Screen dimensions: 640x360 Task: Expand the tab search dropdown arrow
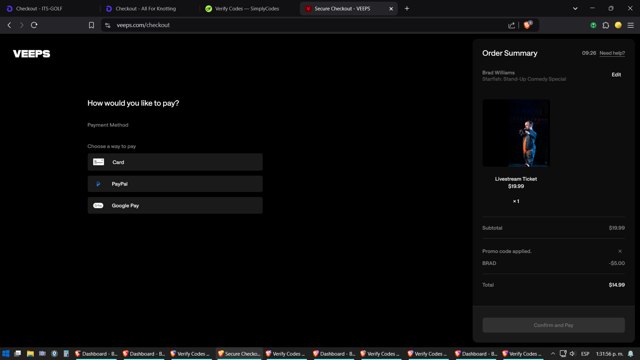click(x=575, y=9)
